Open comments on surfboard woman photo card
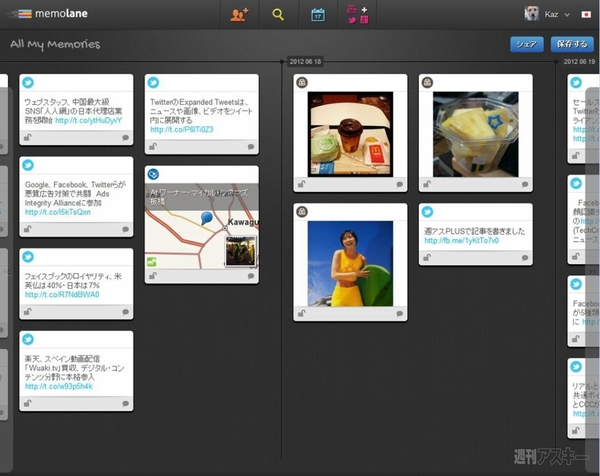600x476 pixels. [x=399, y=314]
